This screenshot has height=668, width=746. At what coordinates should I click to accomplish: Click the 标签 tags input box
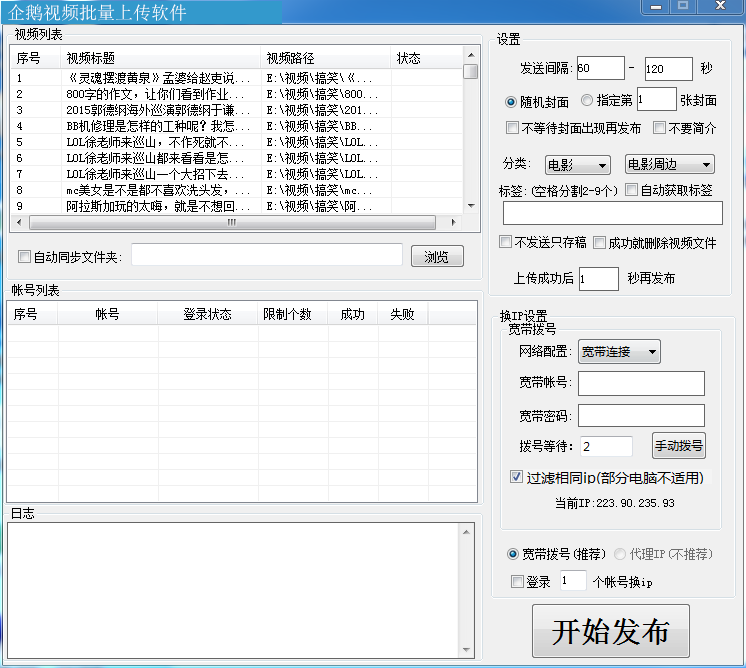click(613, 213)
